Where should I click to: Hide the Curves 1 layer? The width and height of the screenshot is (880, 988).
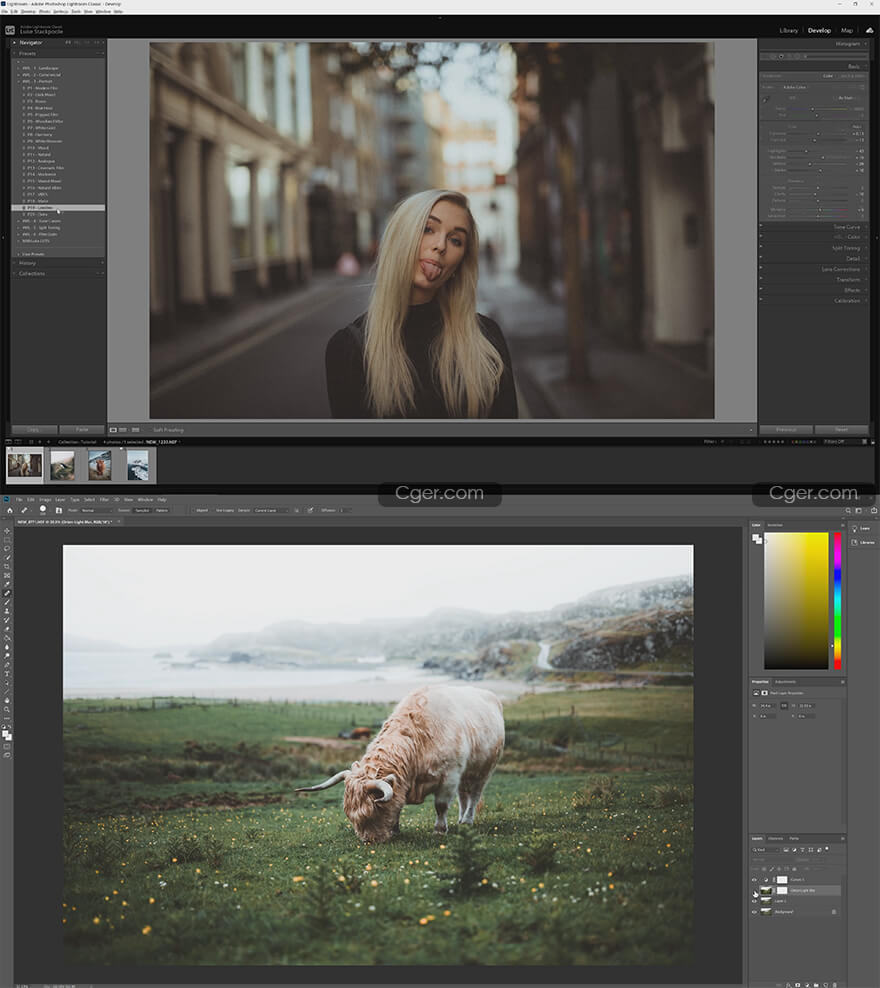coord(754,880)
